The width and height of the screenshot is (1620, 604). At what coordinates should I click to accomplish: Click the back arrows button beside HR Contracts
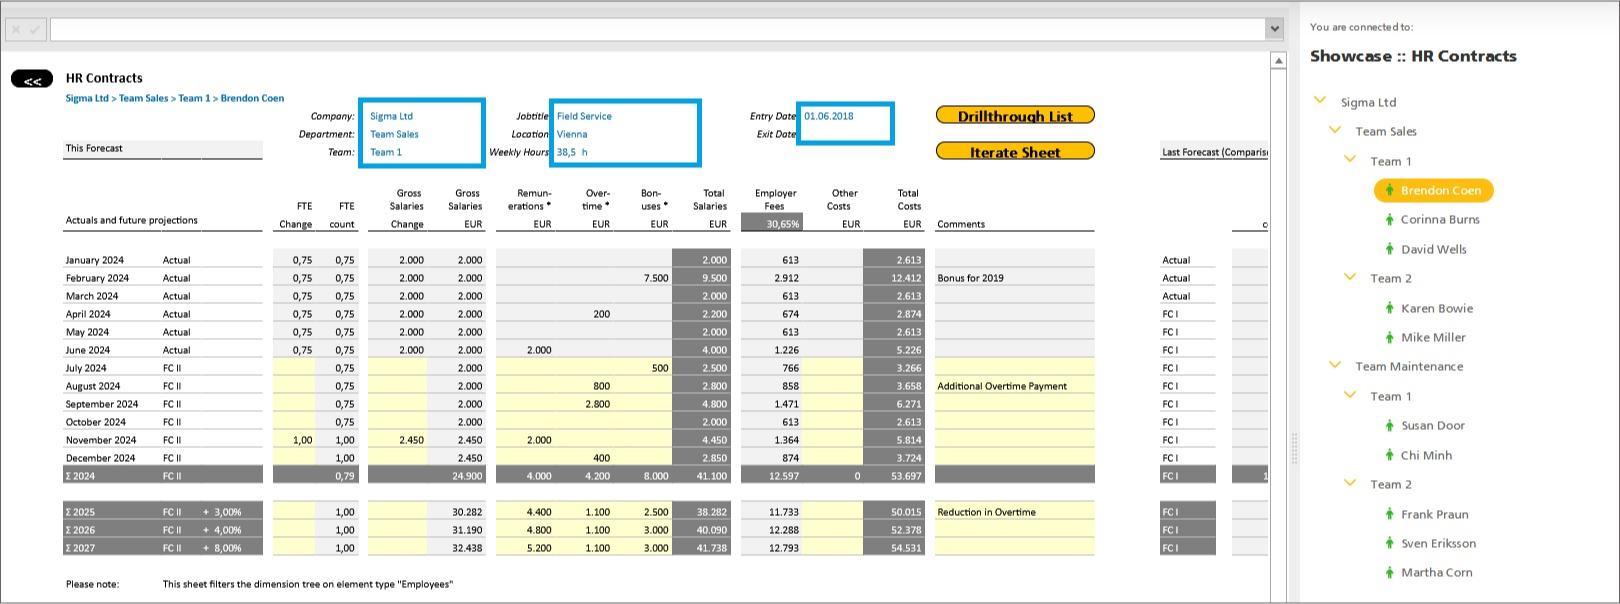point(32,79)
